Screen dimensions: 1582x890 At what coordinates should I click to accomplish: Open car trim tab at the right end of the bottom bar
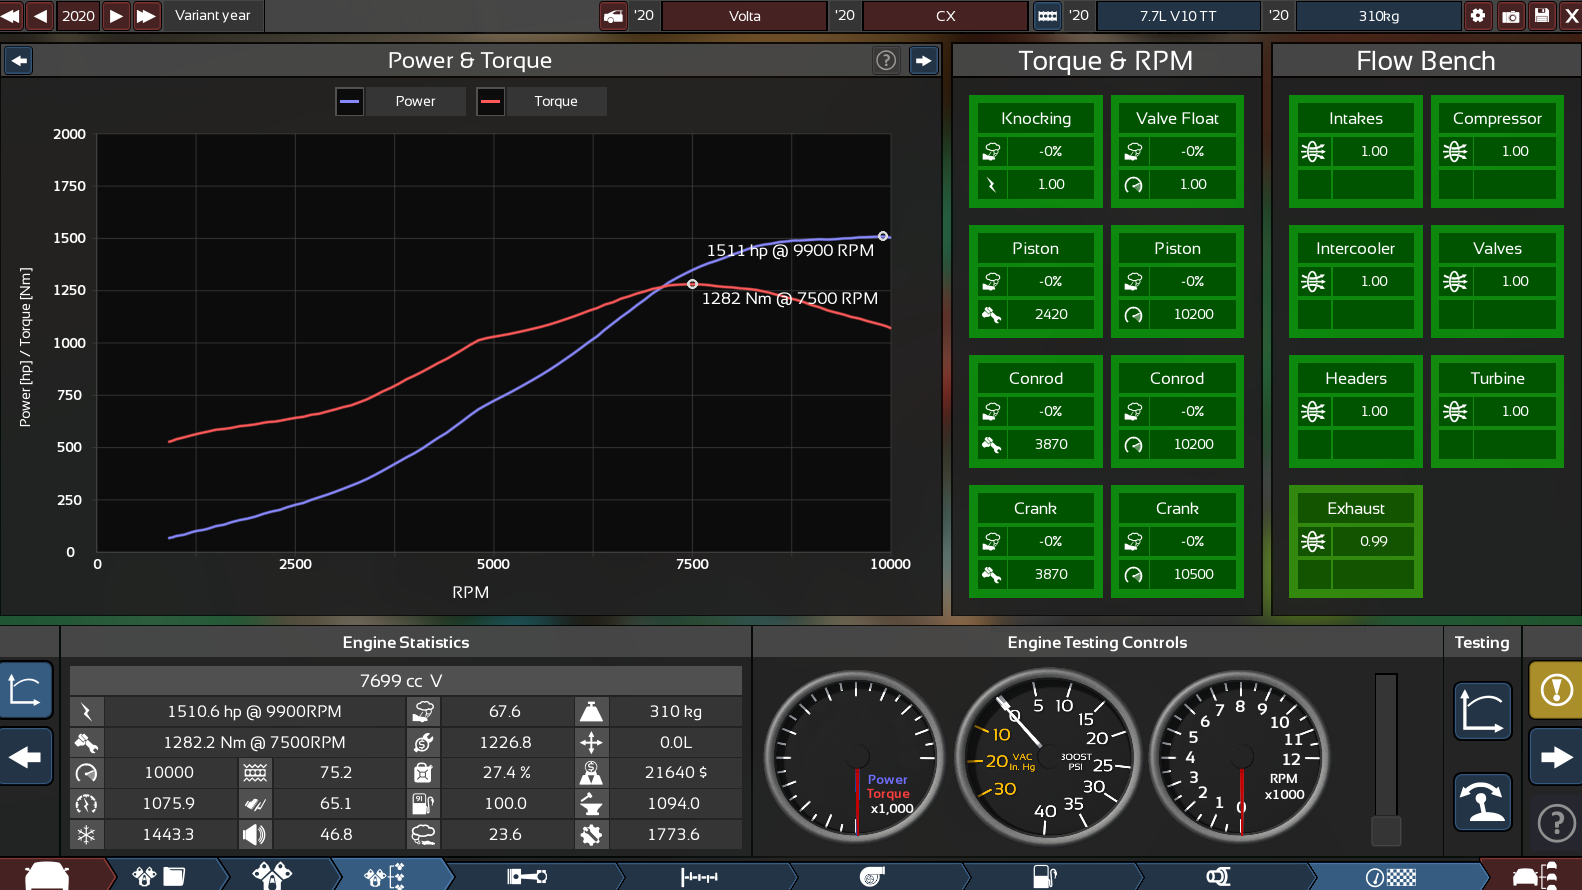(1535, 876)
